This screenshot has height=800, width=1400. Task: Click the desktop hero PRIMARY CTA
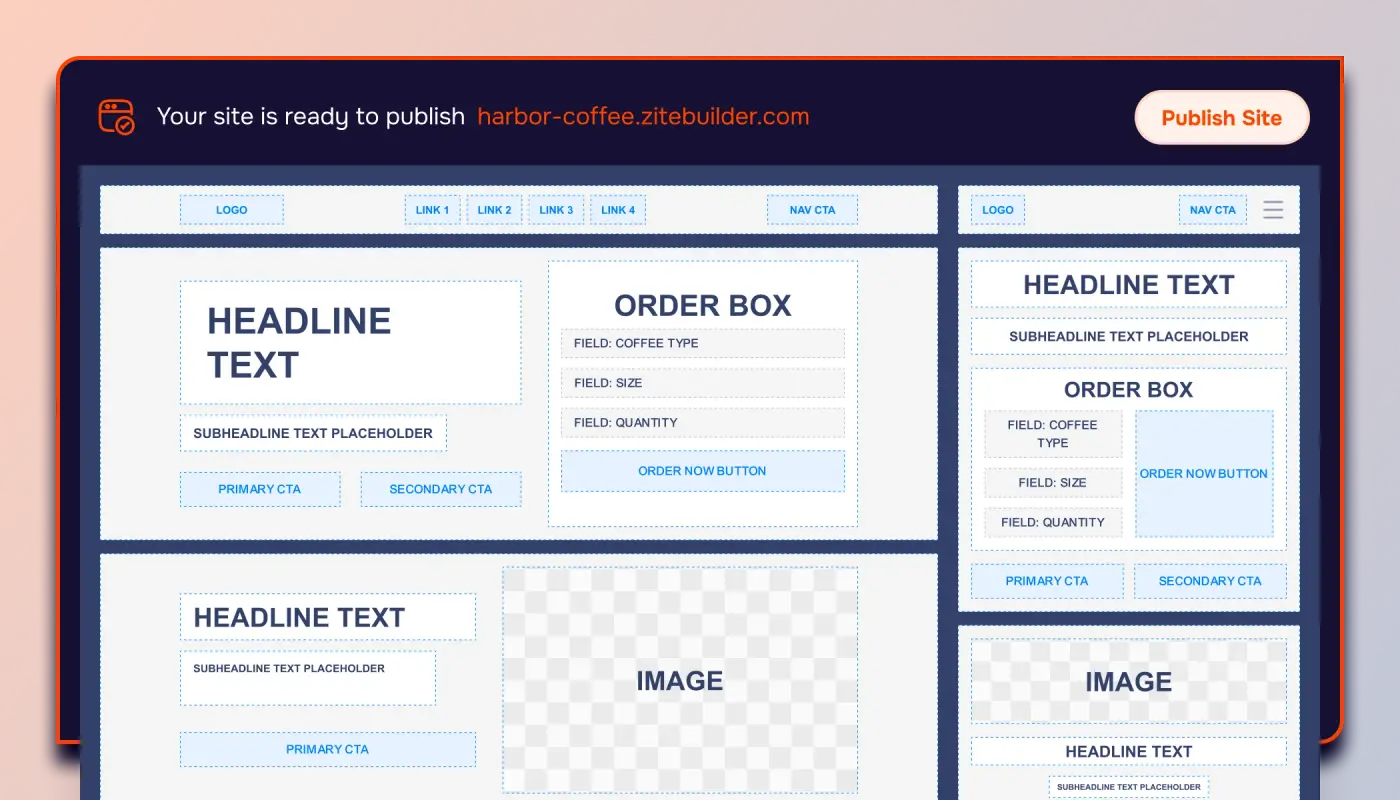260,489
